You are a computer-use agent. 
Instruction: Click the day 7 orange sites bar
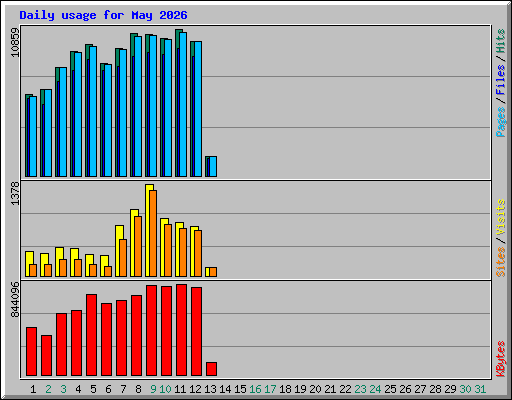pyautogui.click(x=123, y=258)
